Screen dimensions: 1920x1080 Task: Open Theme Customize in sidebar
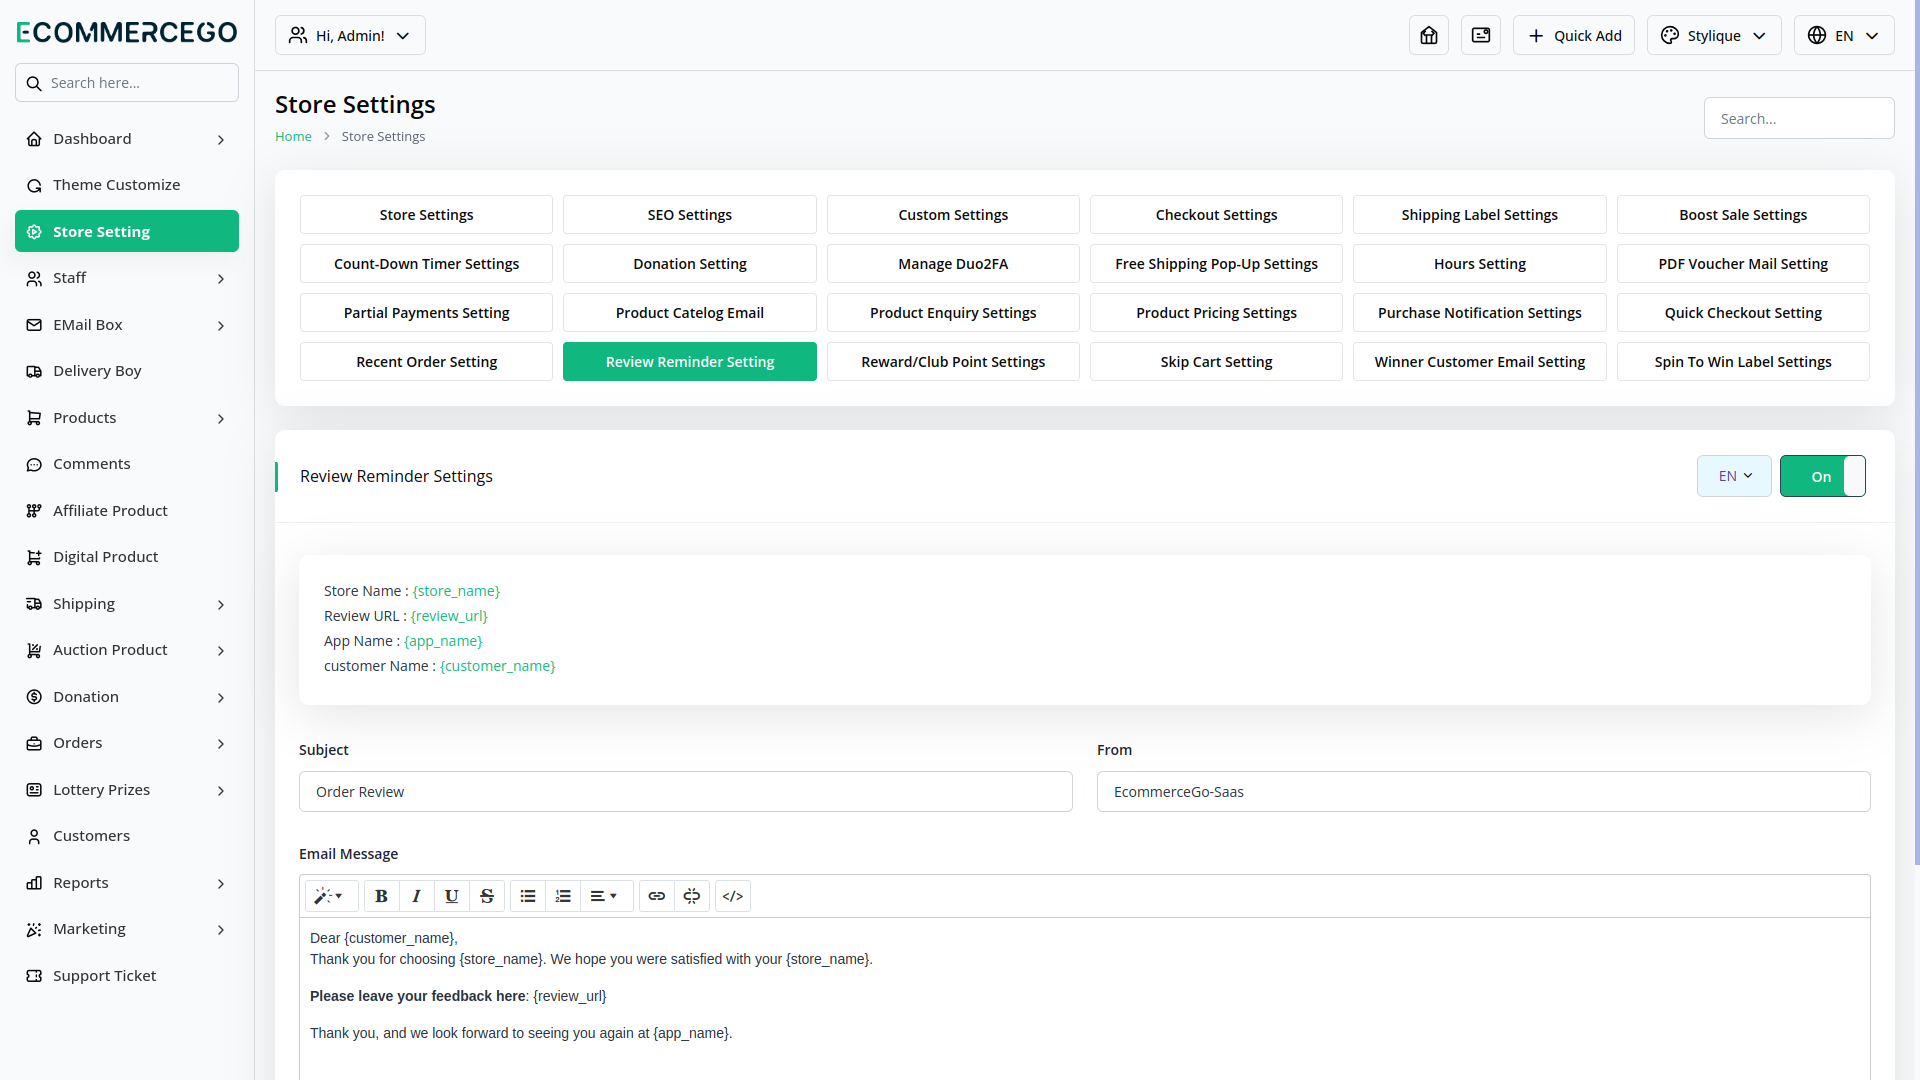click(127, 185)
